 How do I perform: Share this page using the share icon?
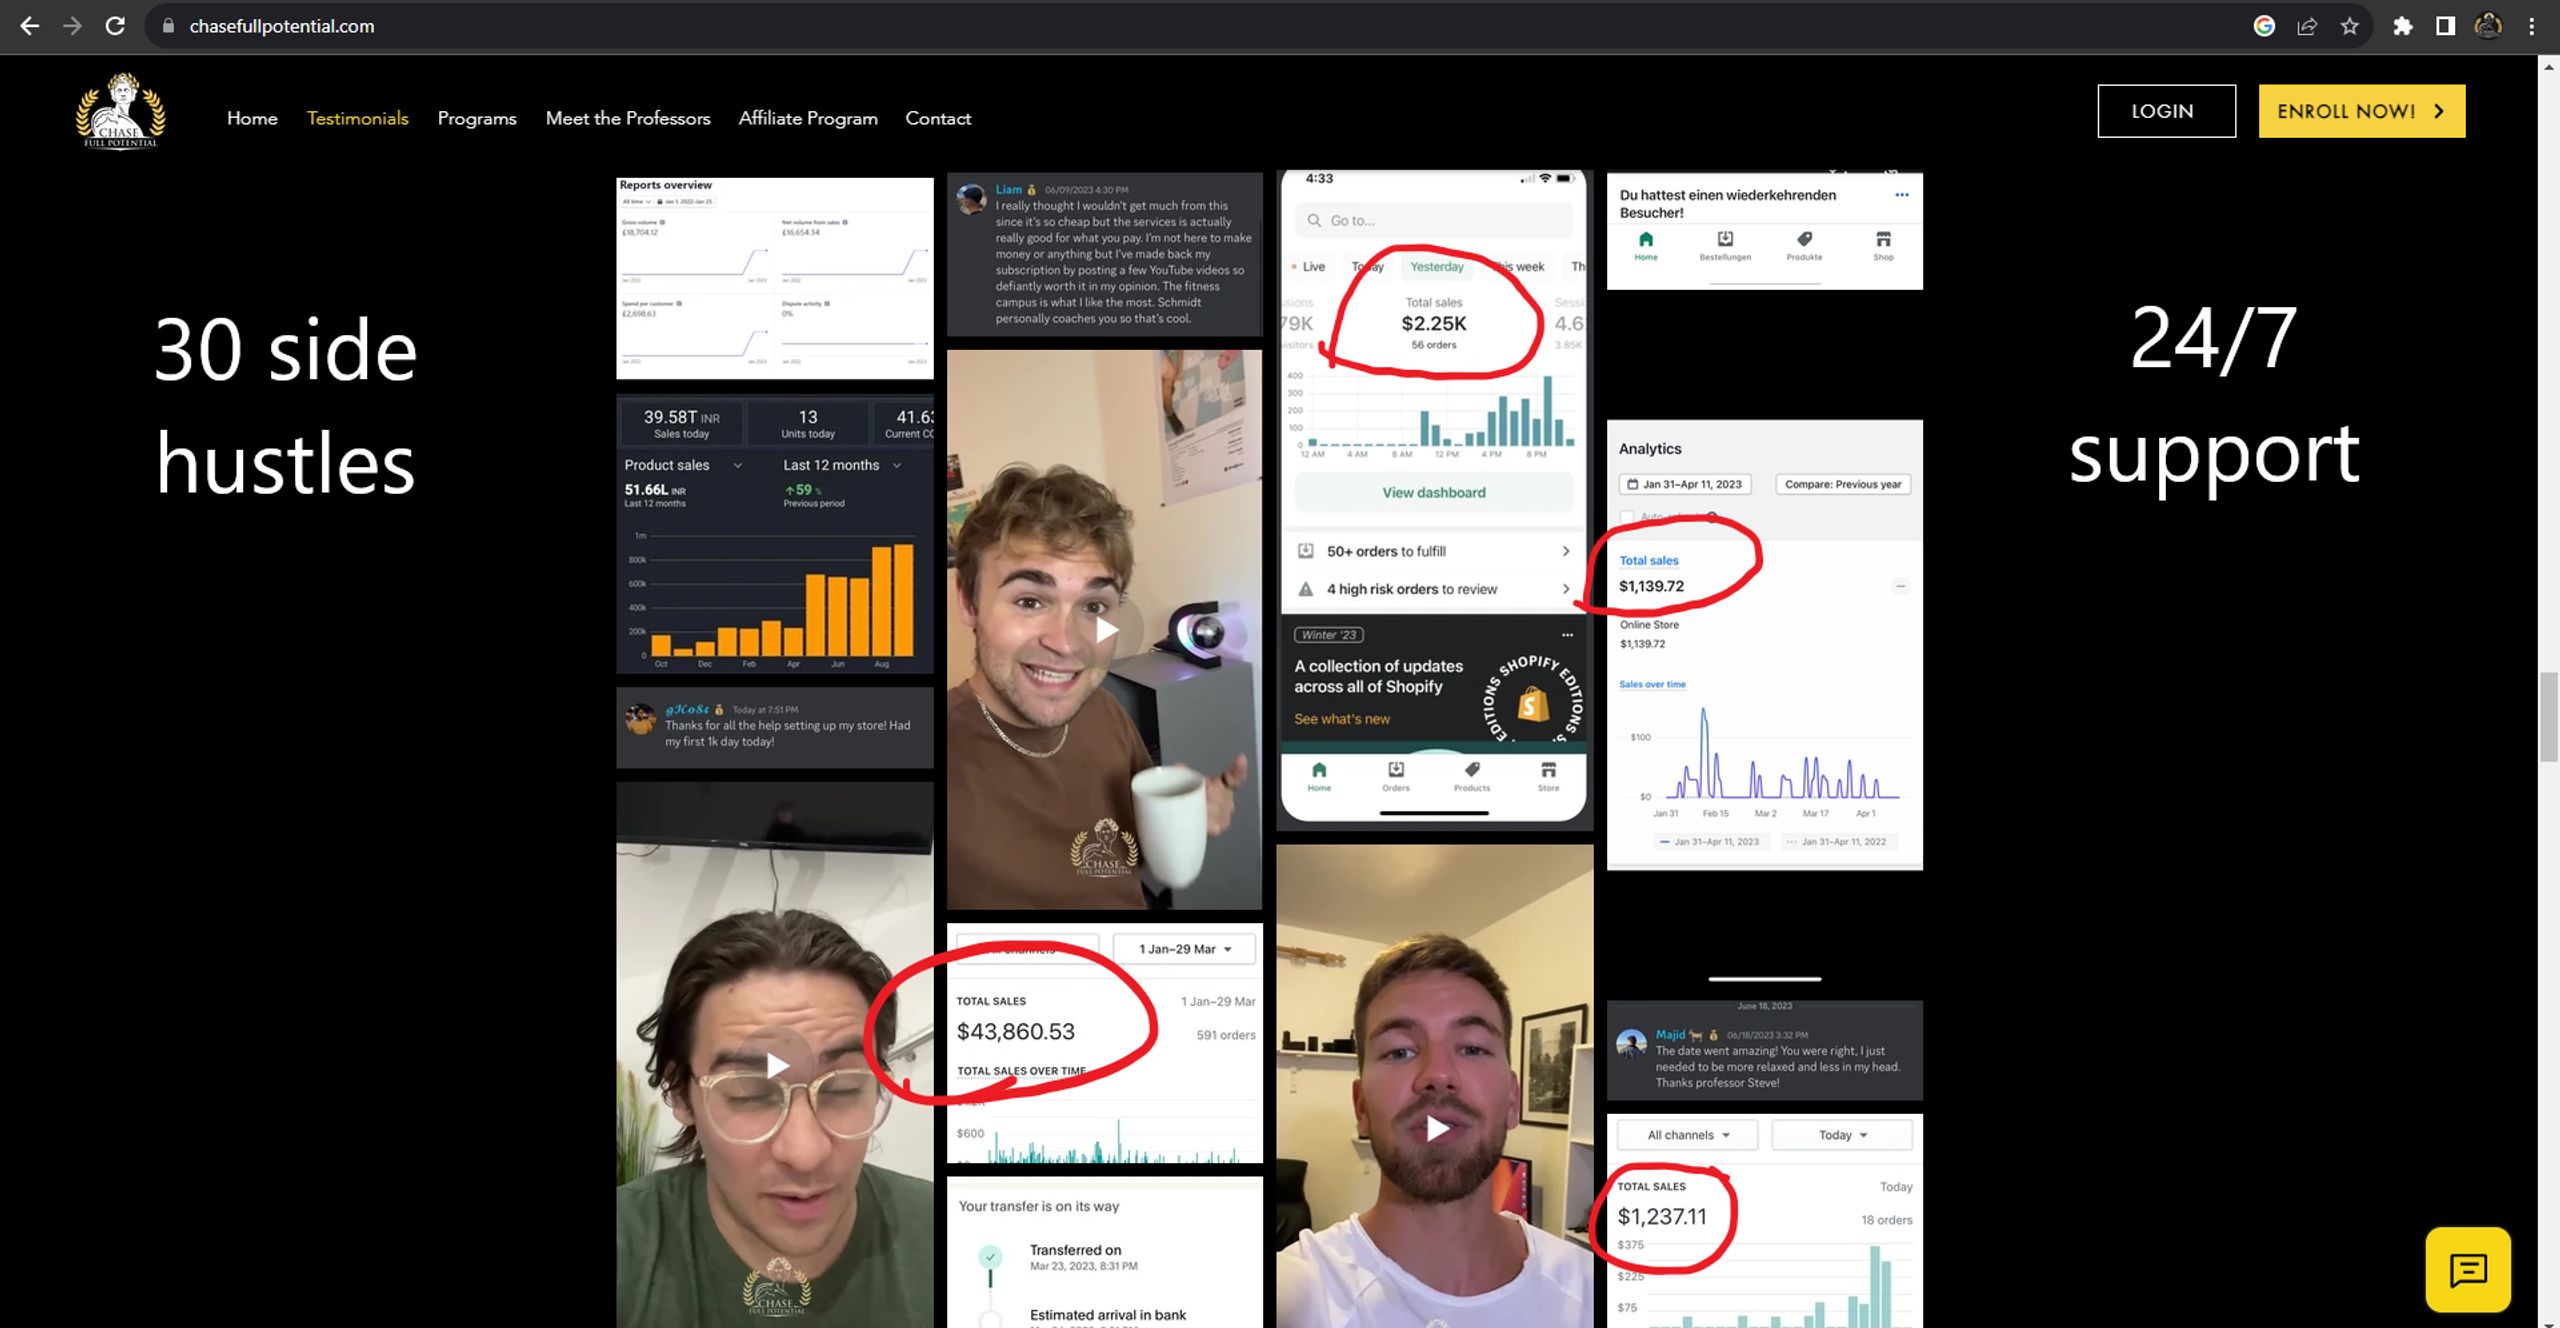point(2307,26)
